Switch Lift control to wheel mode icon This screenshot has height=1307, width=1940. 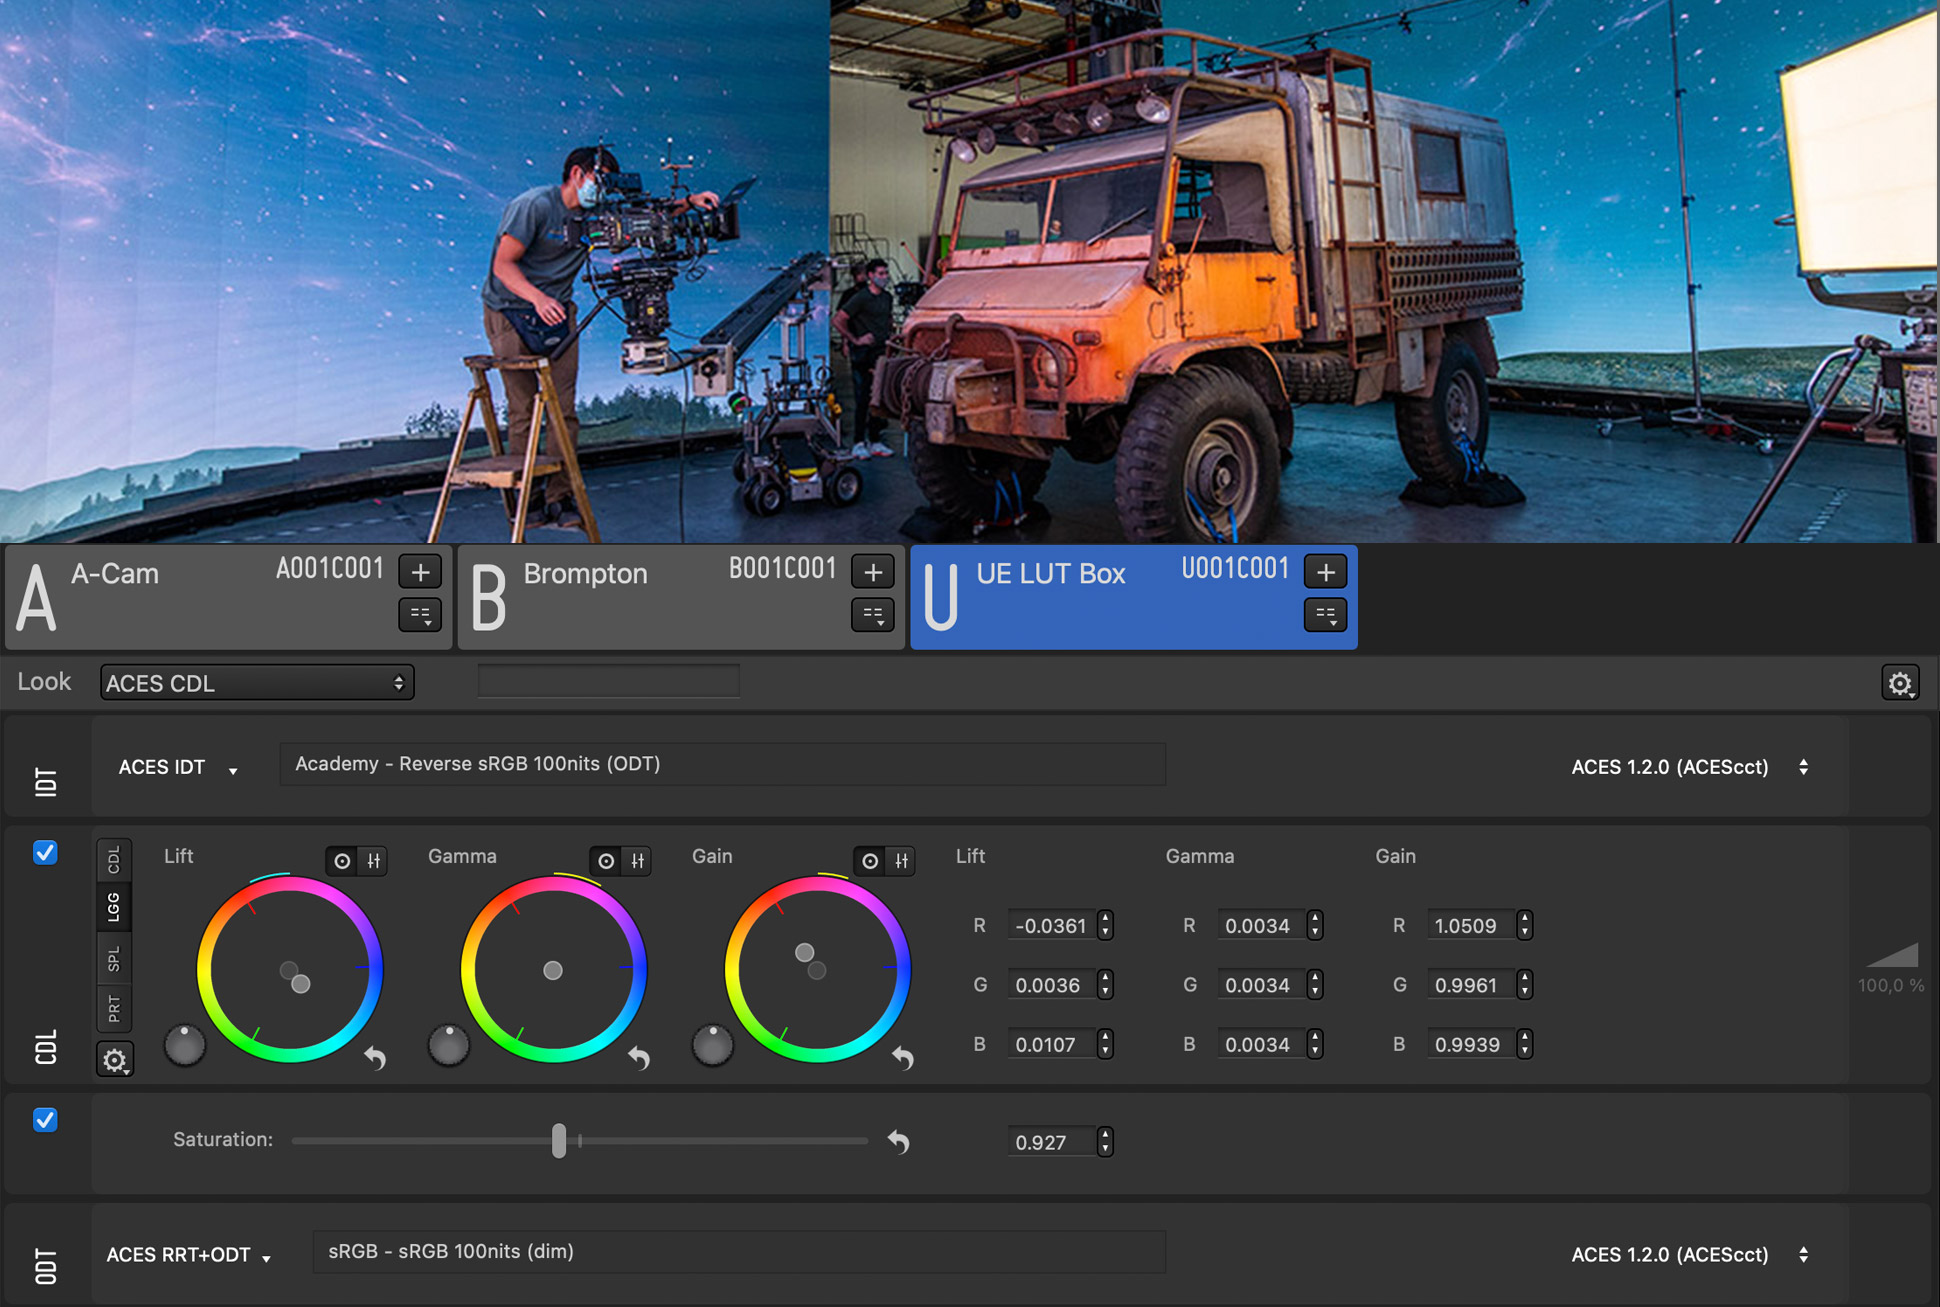click(342, 861)
